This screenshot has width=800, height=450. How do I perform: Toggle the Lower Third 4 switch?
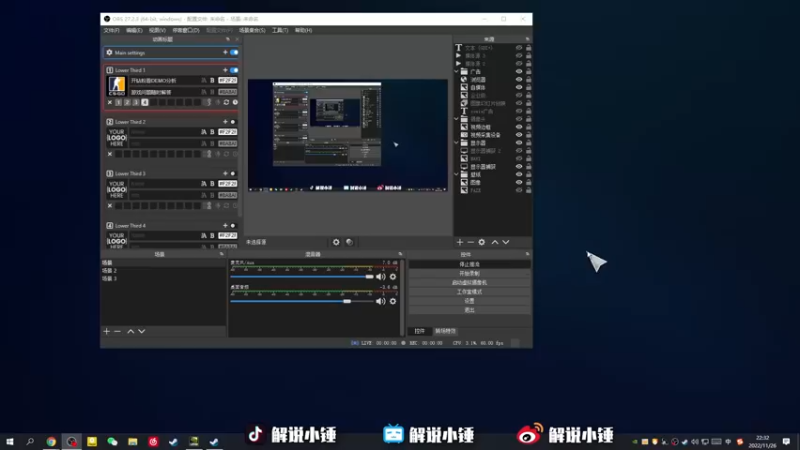click(233, 226)
